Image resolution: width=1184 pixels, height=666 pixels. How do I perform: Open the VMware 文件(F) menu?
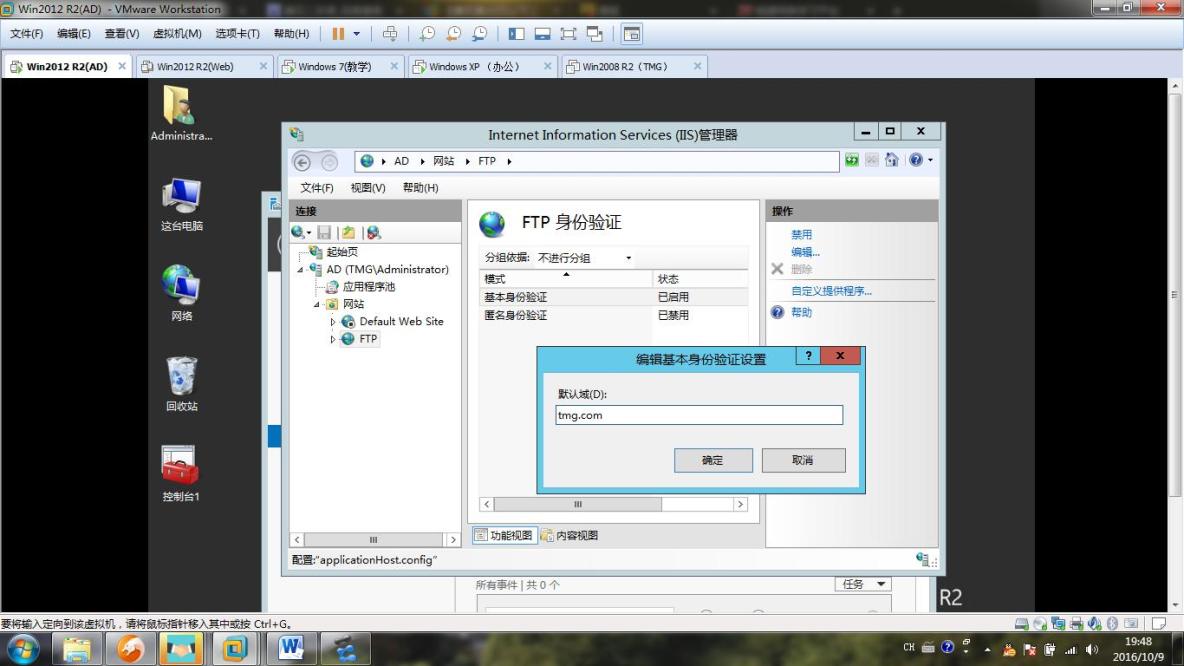tap(26, 34)
